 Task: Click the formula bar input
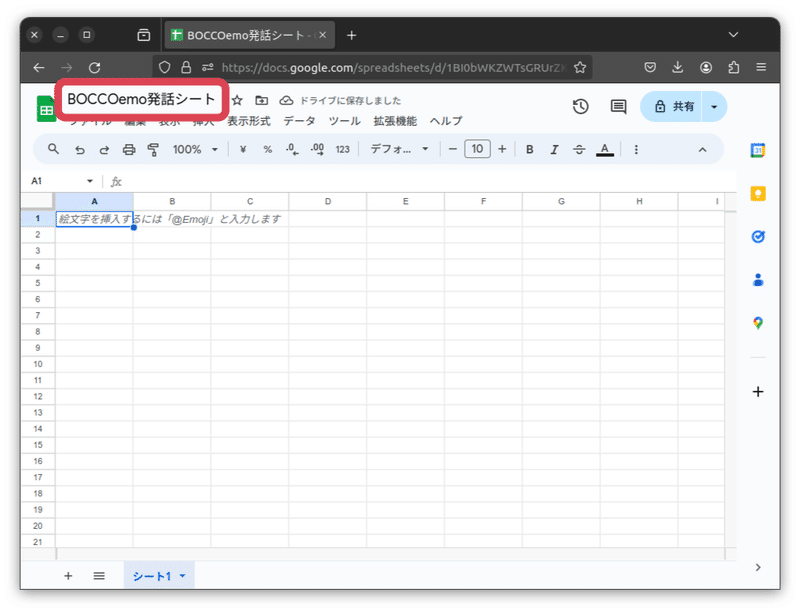click(429, 182)
